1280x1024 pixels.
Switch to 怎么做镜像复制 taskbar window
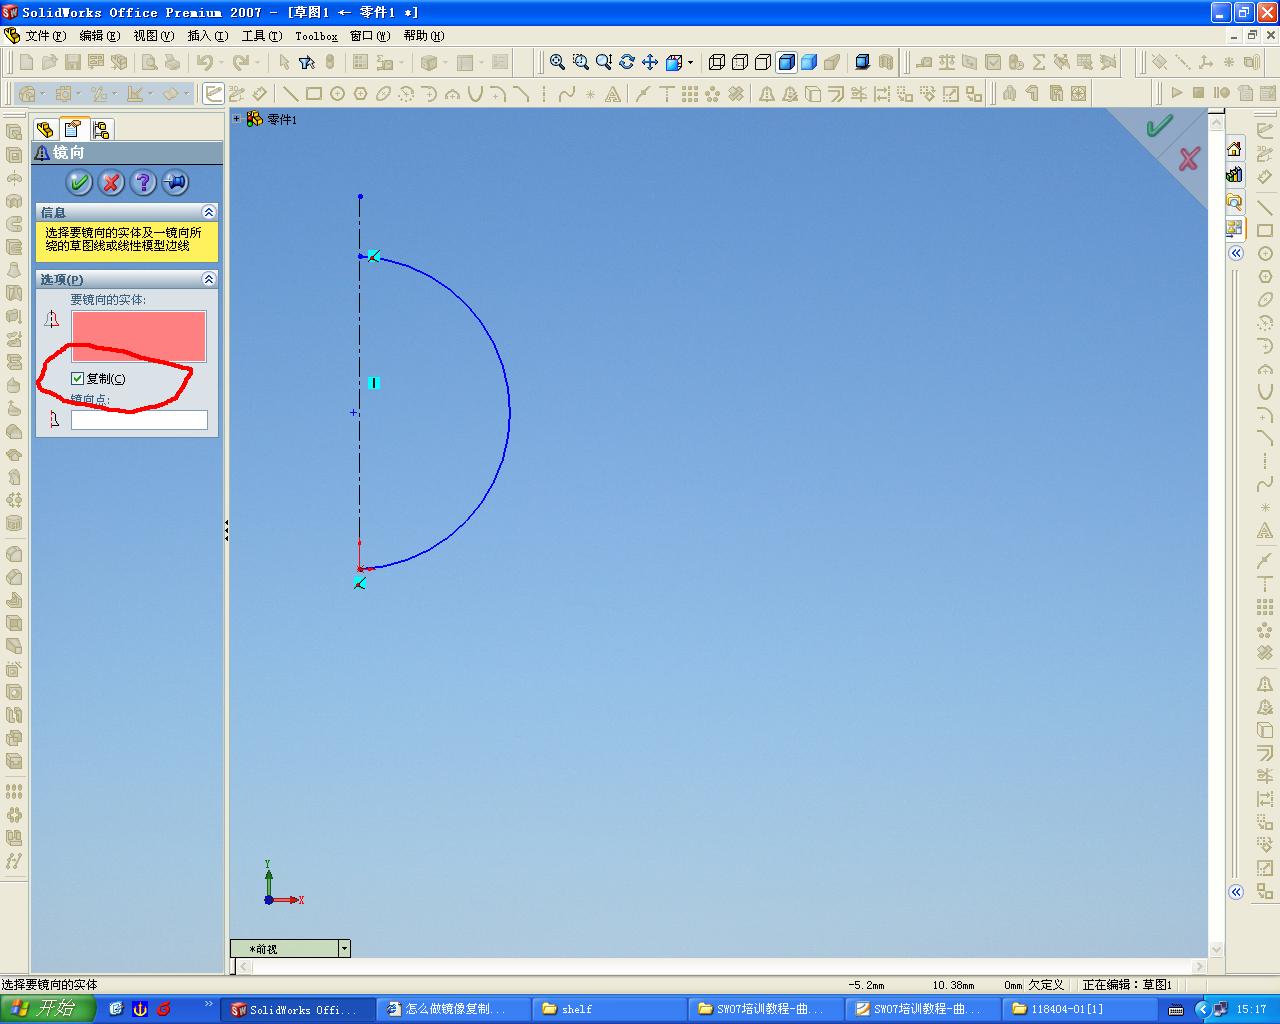452,1009
